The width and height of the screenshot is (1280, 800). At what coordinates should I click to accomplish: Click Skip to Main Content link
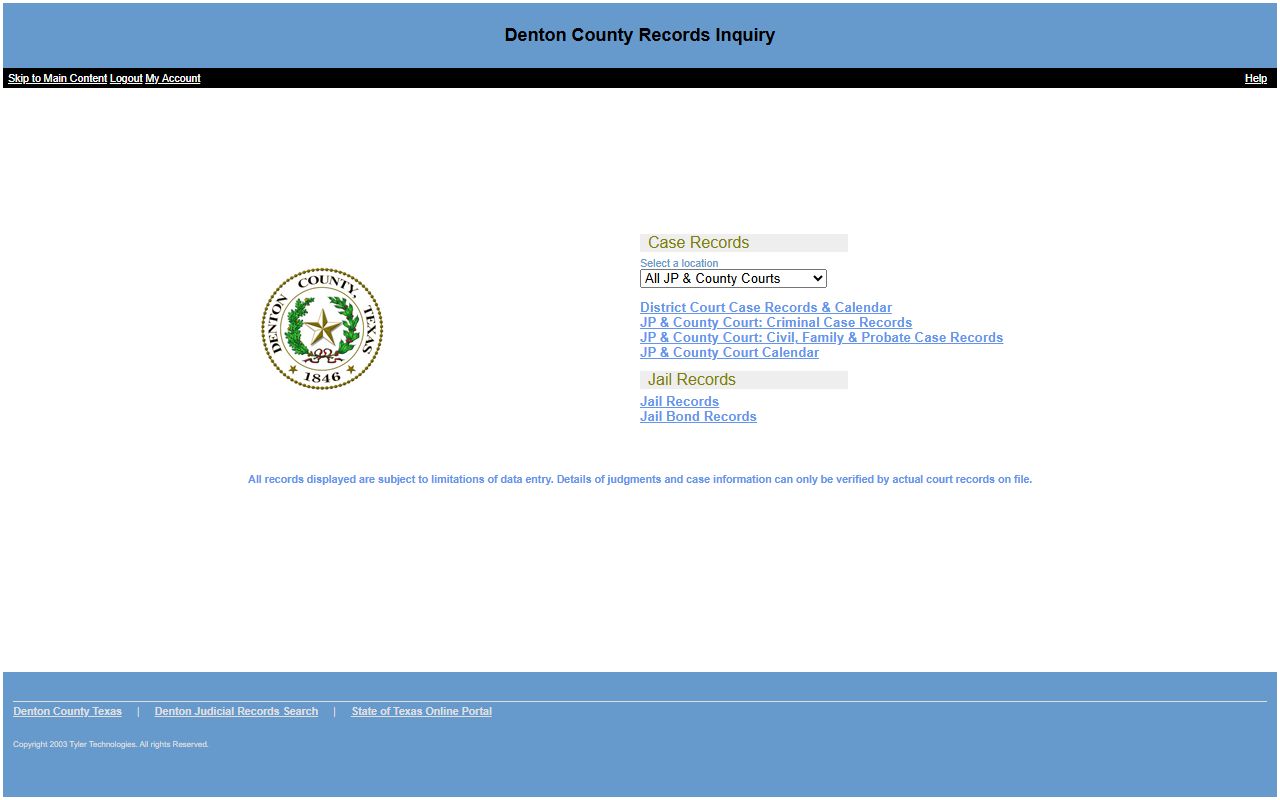tap(57, 78)
